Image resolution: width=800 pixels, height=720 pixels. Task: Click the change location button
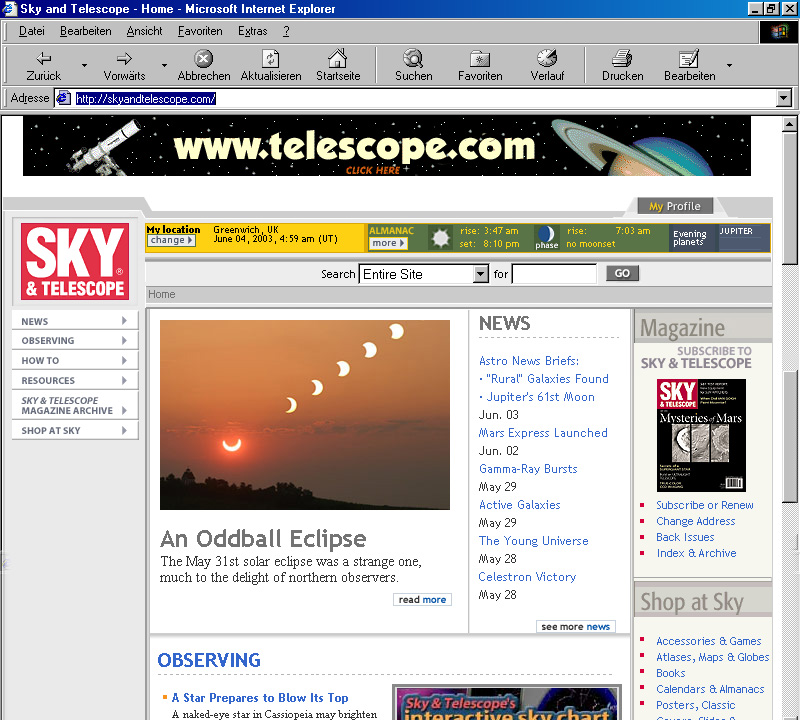click(171, 240)
